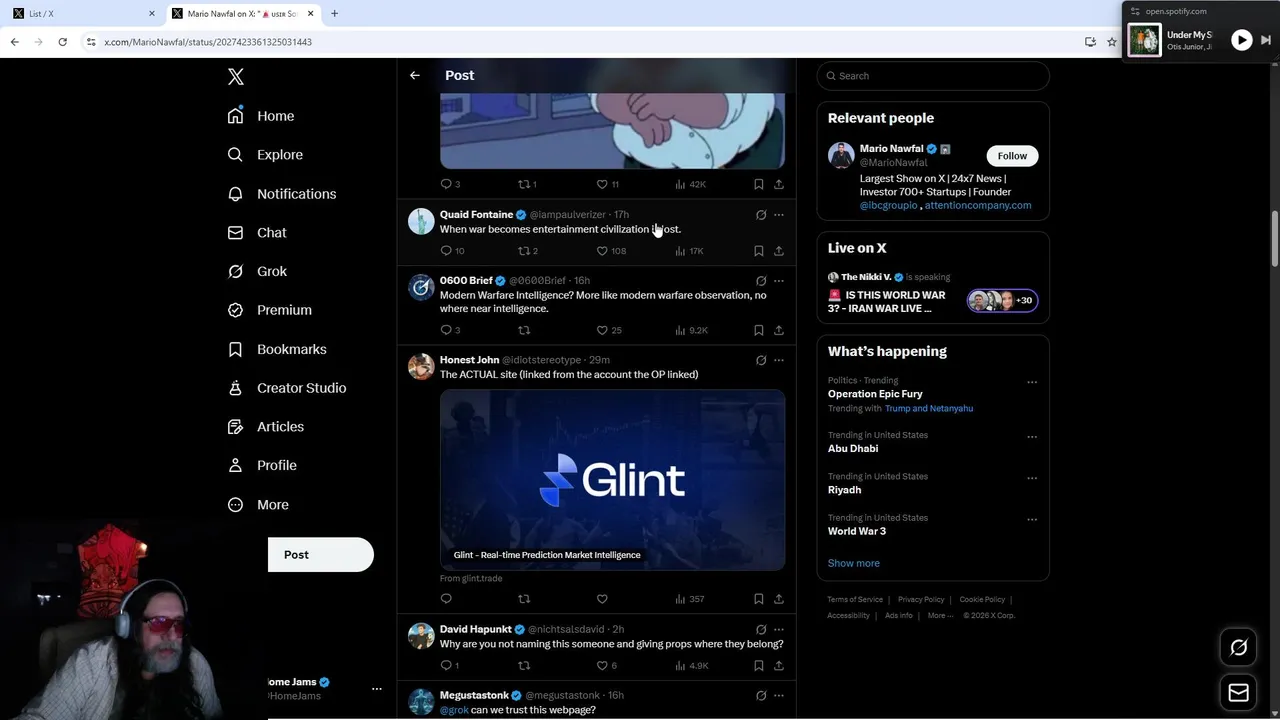Open the attentioncompany.com link

978,206
